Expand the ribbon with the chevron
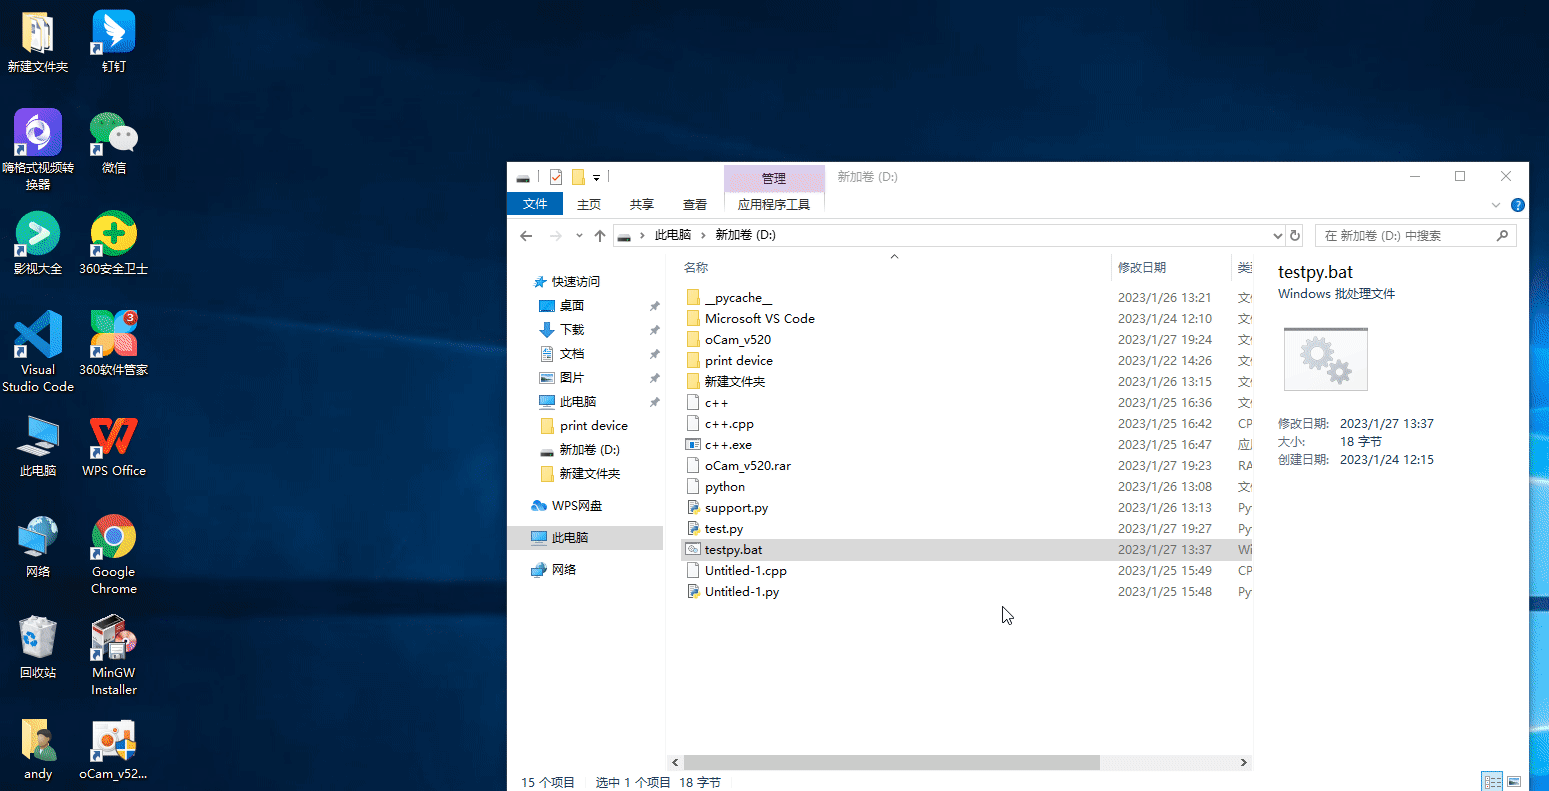Viewport: 1549px width, 791px height. tap(1497, 205)
